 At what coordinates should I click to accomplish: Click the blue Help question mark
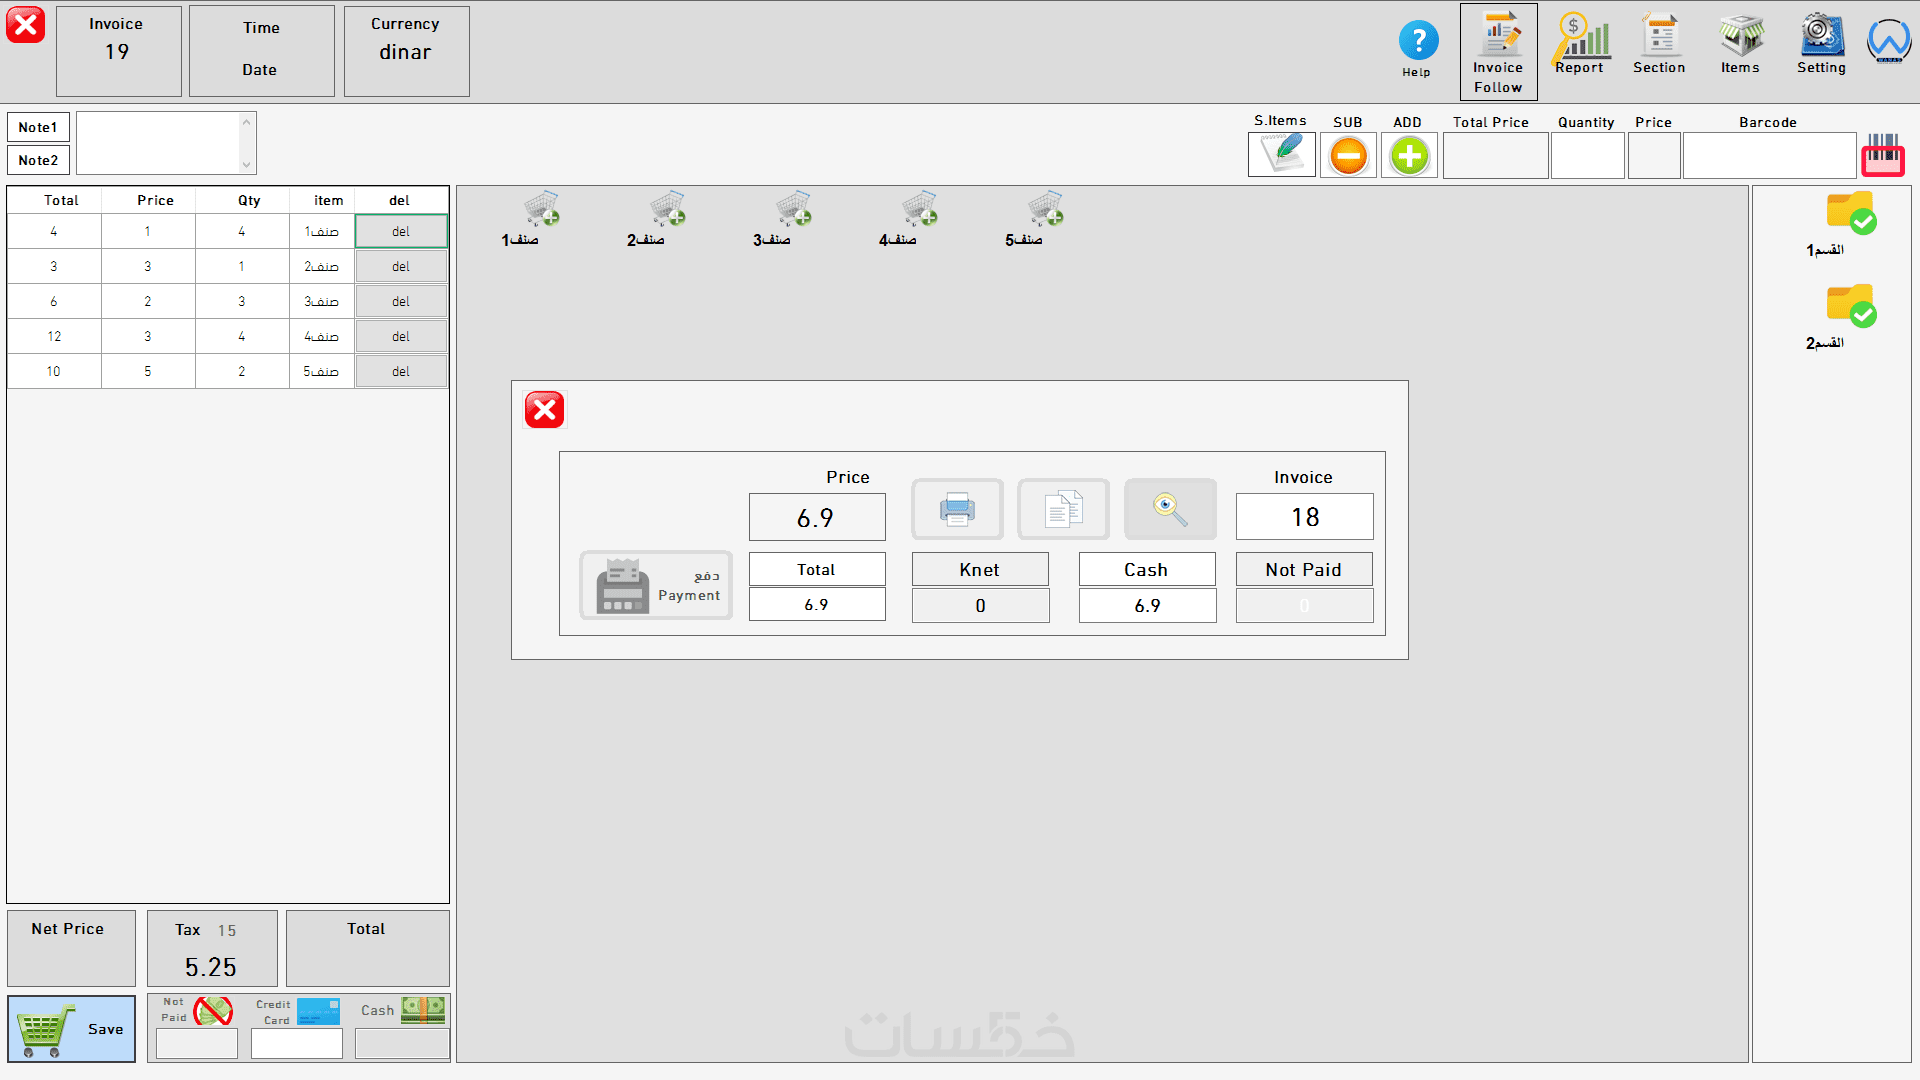coord(1417,42)
